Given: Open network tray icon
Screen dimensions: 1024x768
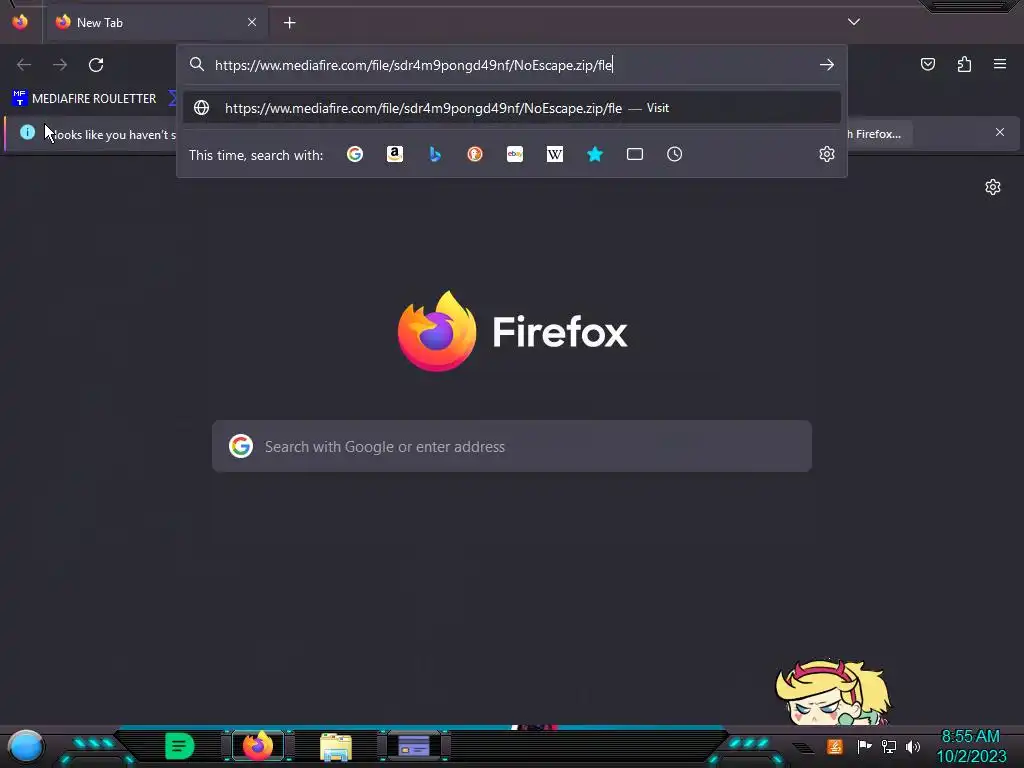Looking at the screenshot, I should (x=889, y=746).
